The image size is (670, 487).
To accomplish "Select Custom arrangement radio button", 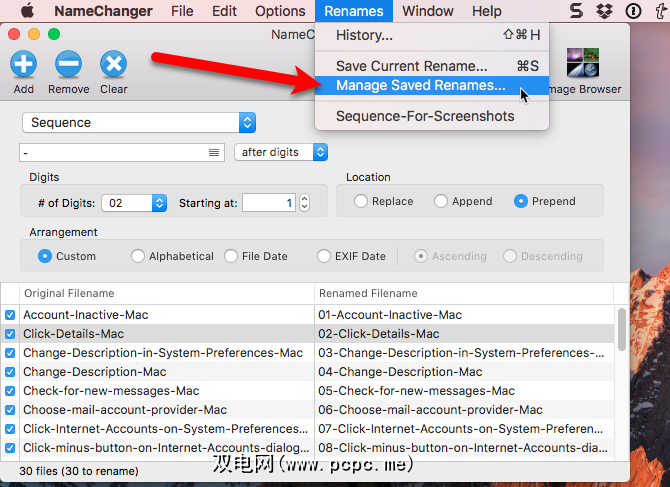I will pos(45,256).
